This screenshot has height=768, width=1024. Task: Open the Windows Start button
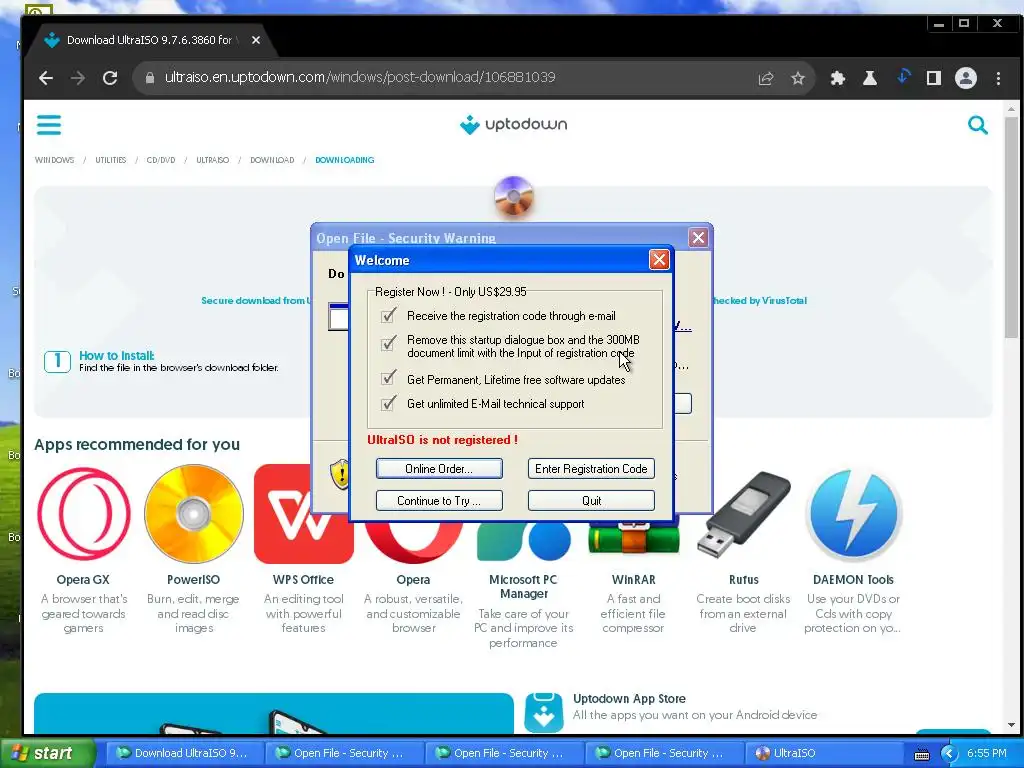click(x=47, y=753)
